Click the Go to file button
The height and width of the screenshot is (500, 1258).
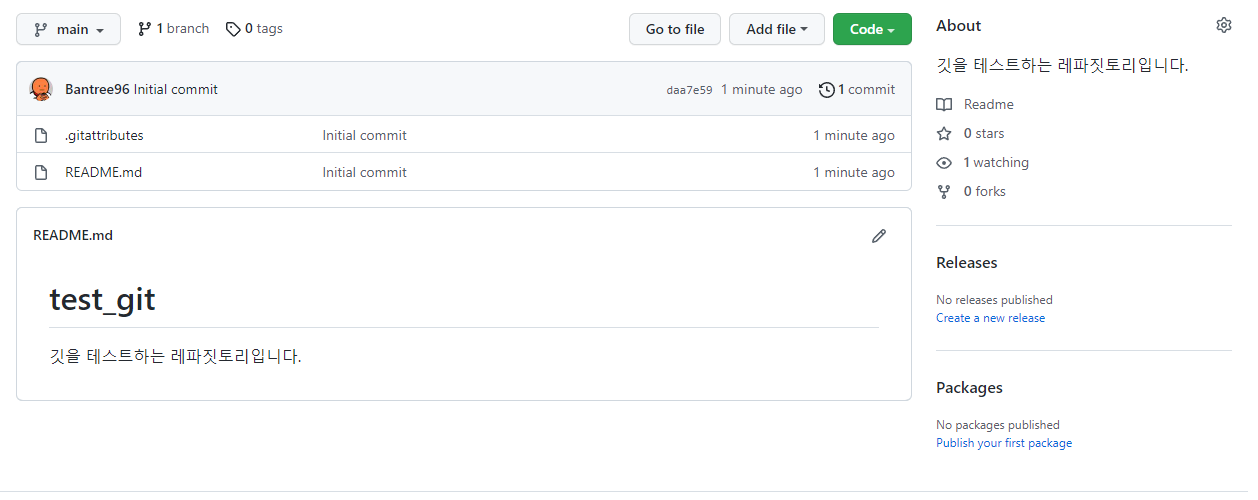click(x=675, y=29)
